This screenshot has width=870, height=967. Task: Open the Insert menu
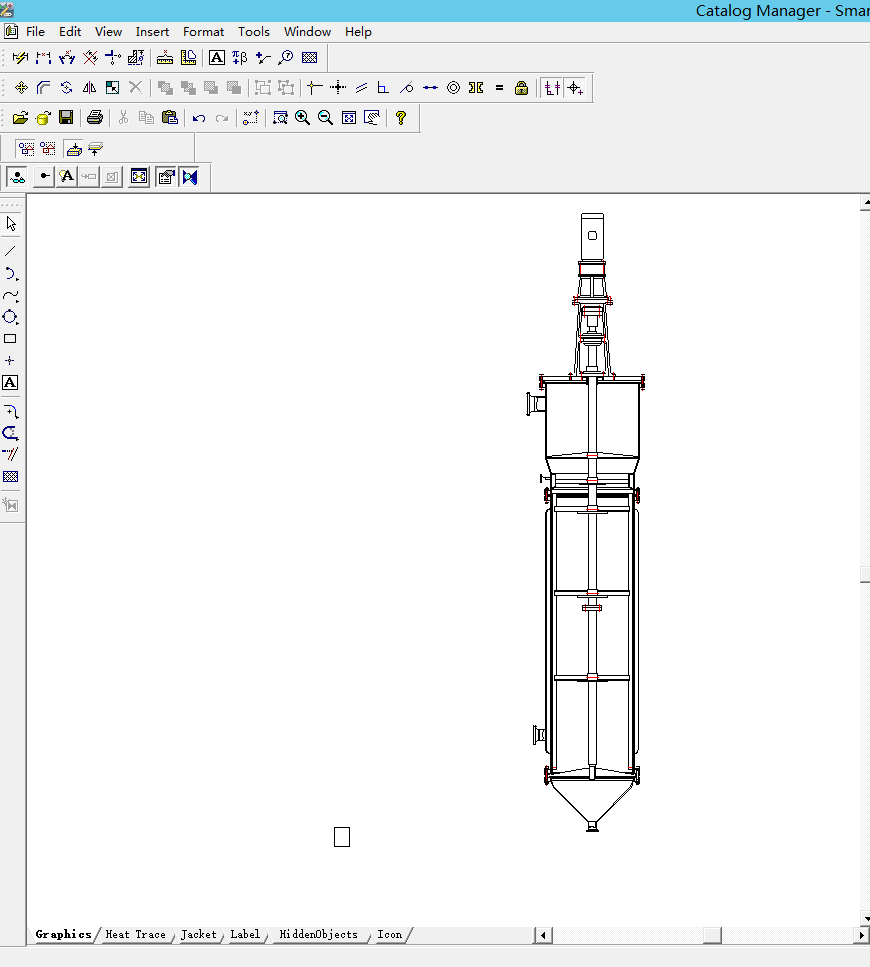(152, 31)
